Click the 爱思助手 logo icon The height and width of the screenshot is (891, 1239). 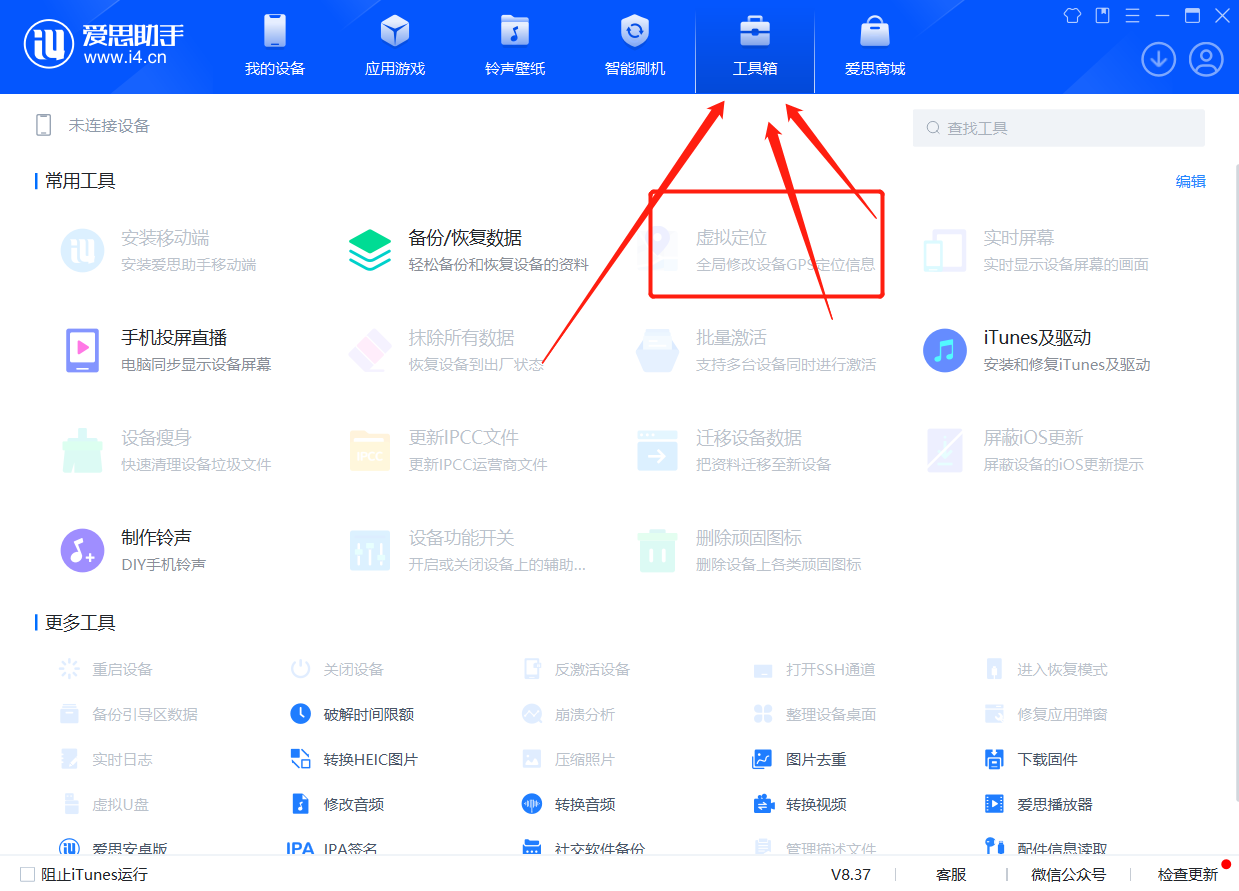pos(48,43)
